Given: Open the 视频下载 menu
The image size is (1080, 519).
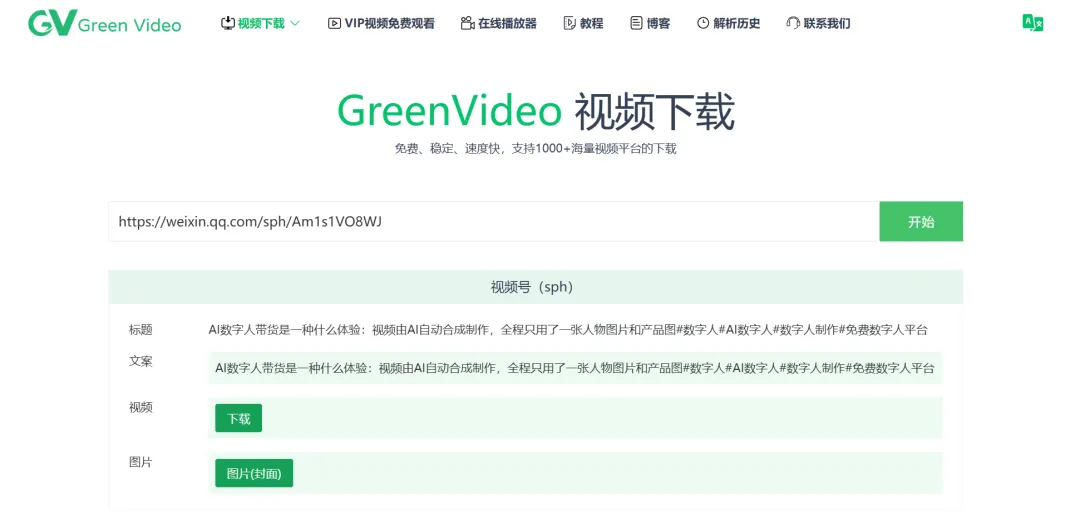Looking at the screenshot, I should [260, 23].
